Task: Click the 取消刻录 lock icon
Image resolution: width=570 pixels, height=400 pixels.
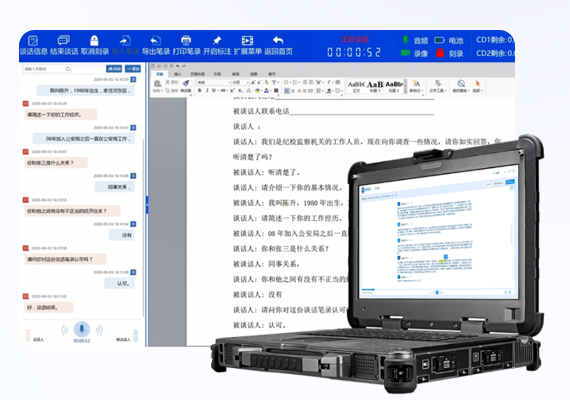Action: tap(94, 40)
